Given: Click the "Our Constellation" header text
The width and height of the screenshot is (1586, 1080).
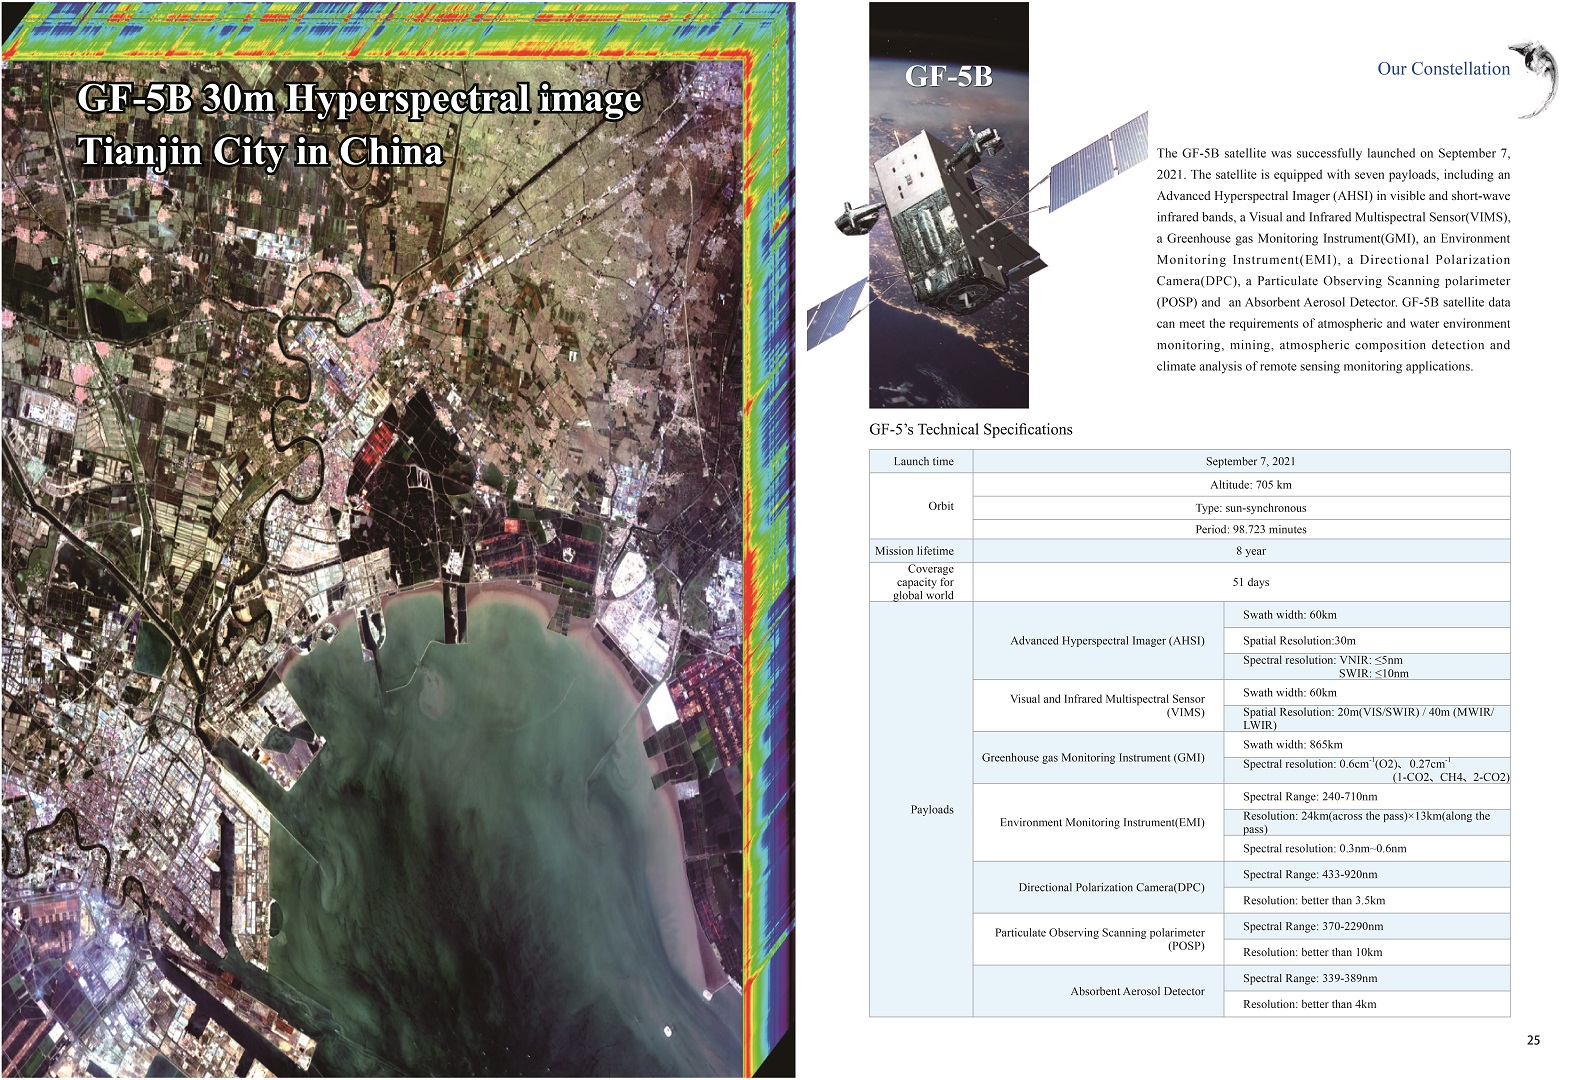Looking at the screenshot, I should tap(1443, 69).
